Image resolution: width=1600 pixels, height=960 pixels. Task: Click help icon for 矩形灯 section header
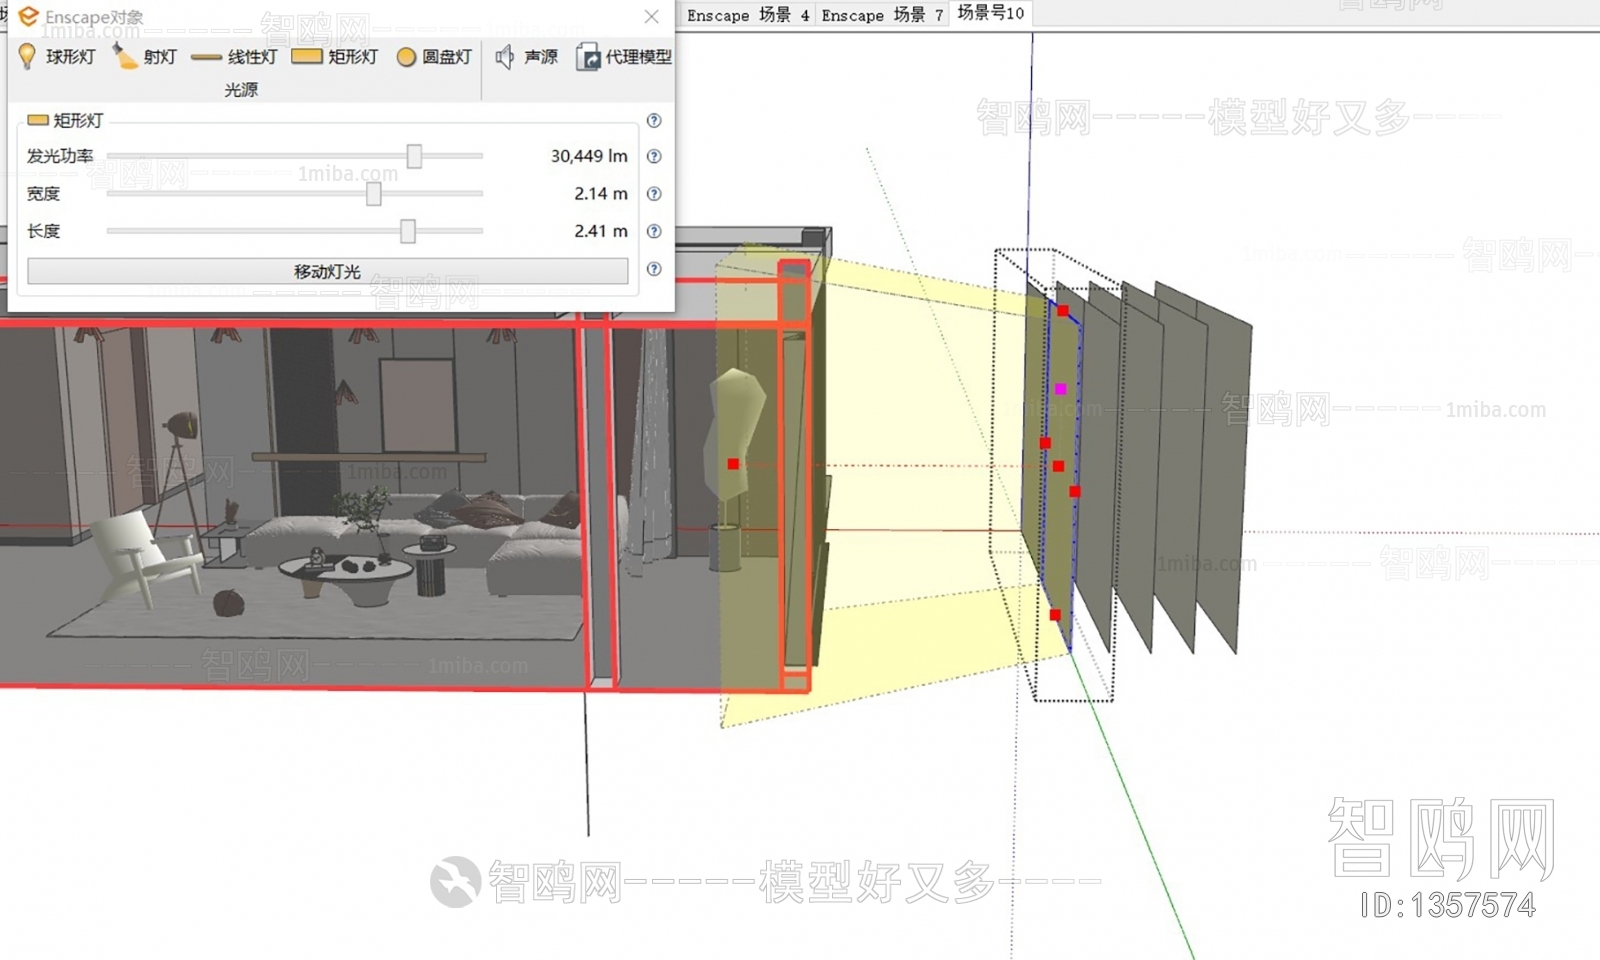654,120
